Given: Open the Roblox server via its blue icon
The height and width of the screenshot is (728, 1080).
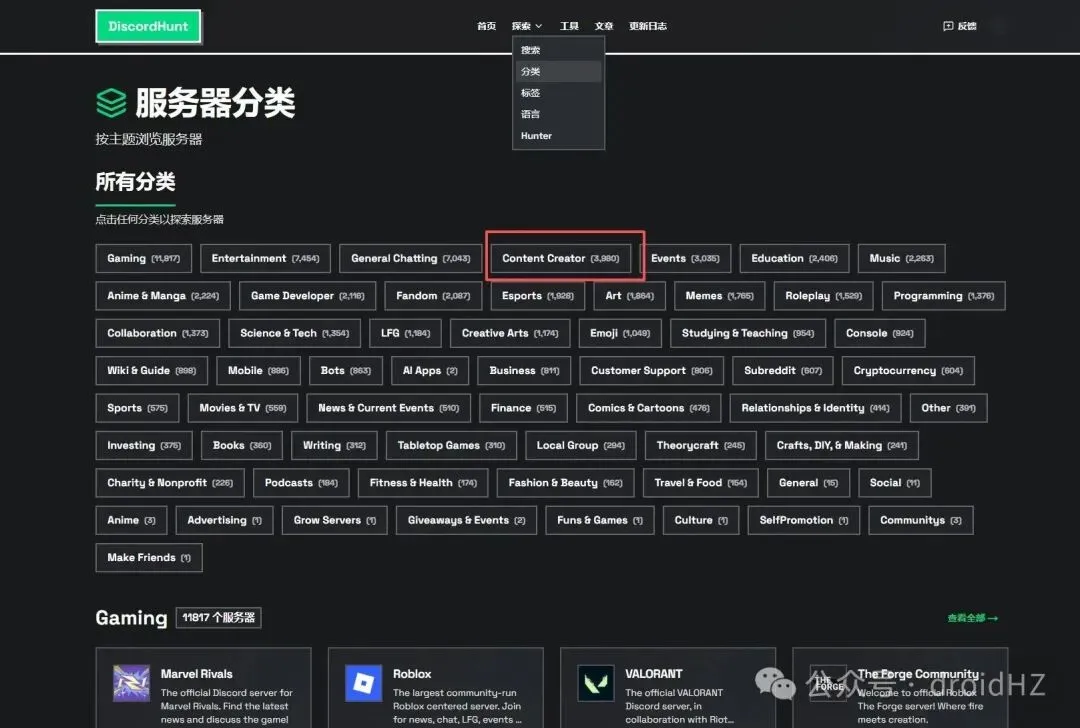Looking at the screenshot, I should pyautogui.click(x=362, y=681).
